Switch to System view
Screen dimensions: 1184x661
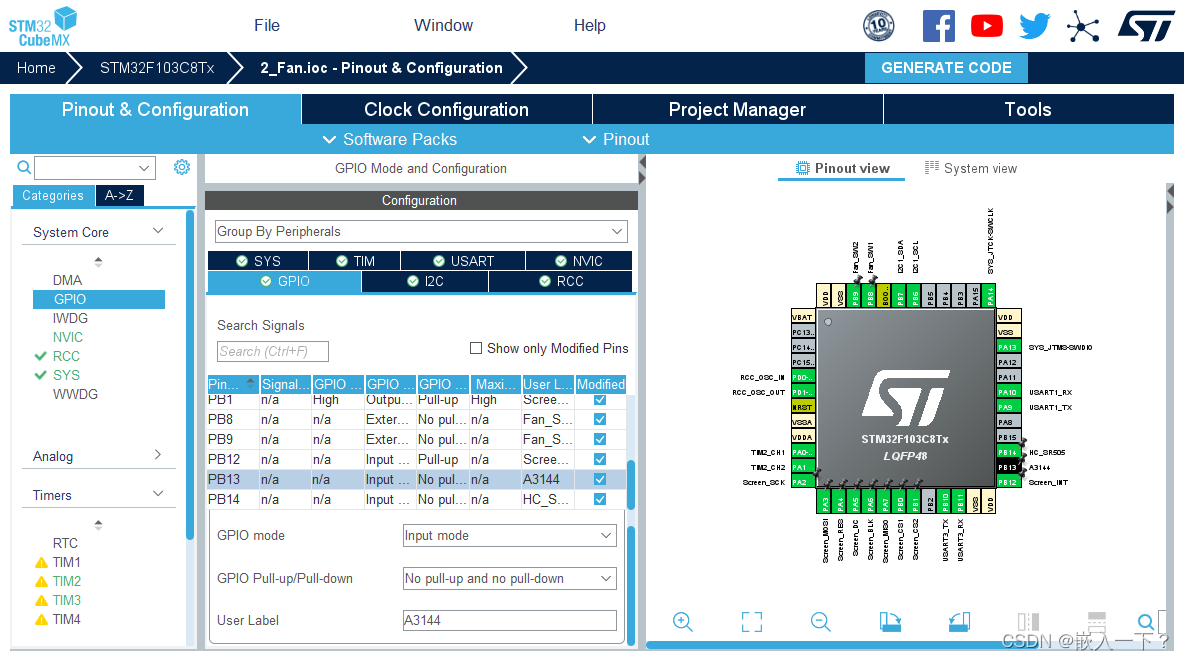[971, 168]
